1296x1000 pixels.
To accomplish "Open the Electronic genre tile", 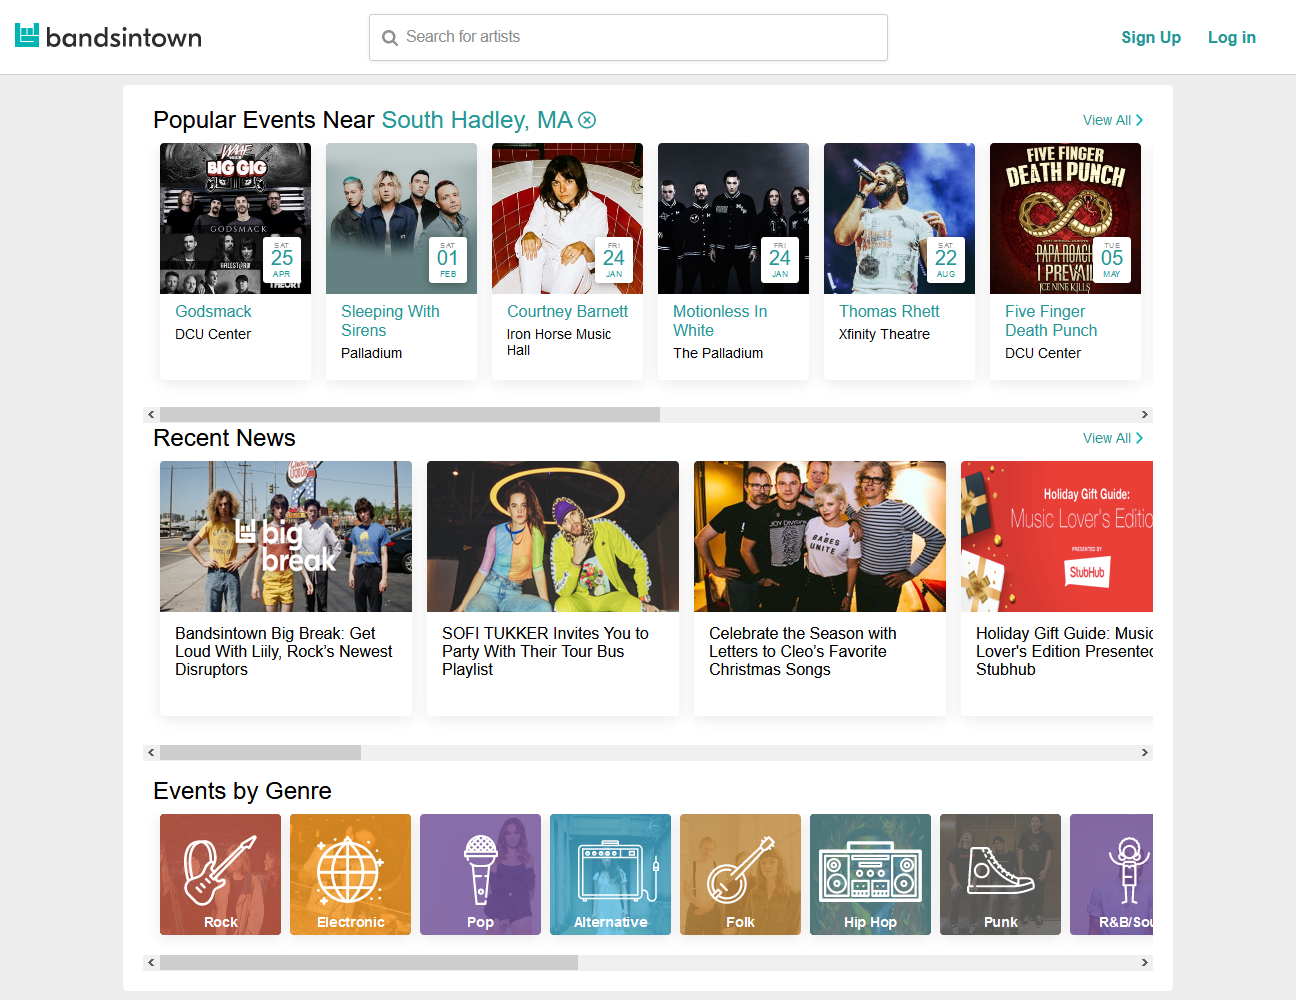I will (350, 874).
